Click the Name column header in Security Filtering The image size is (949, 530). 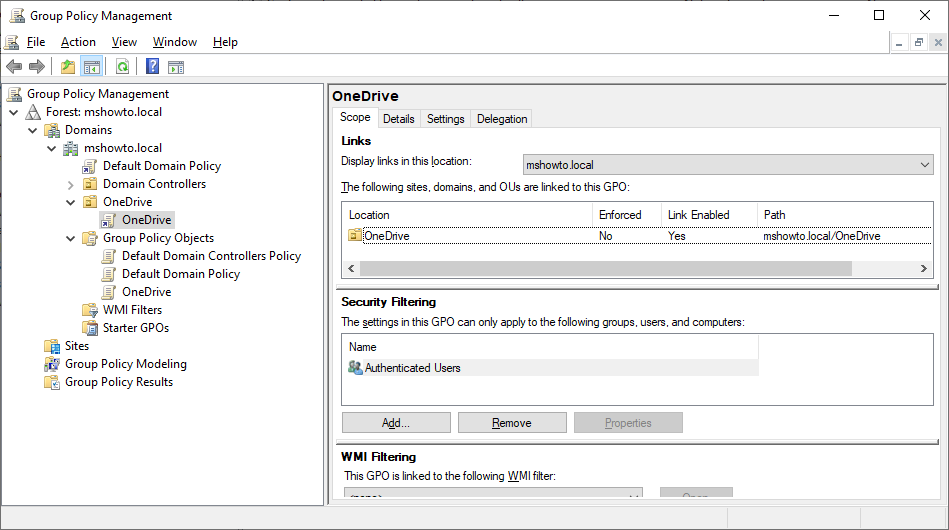point(550,347)
